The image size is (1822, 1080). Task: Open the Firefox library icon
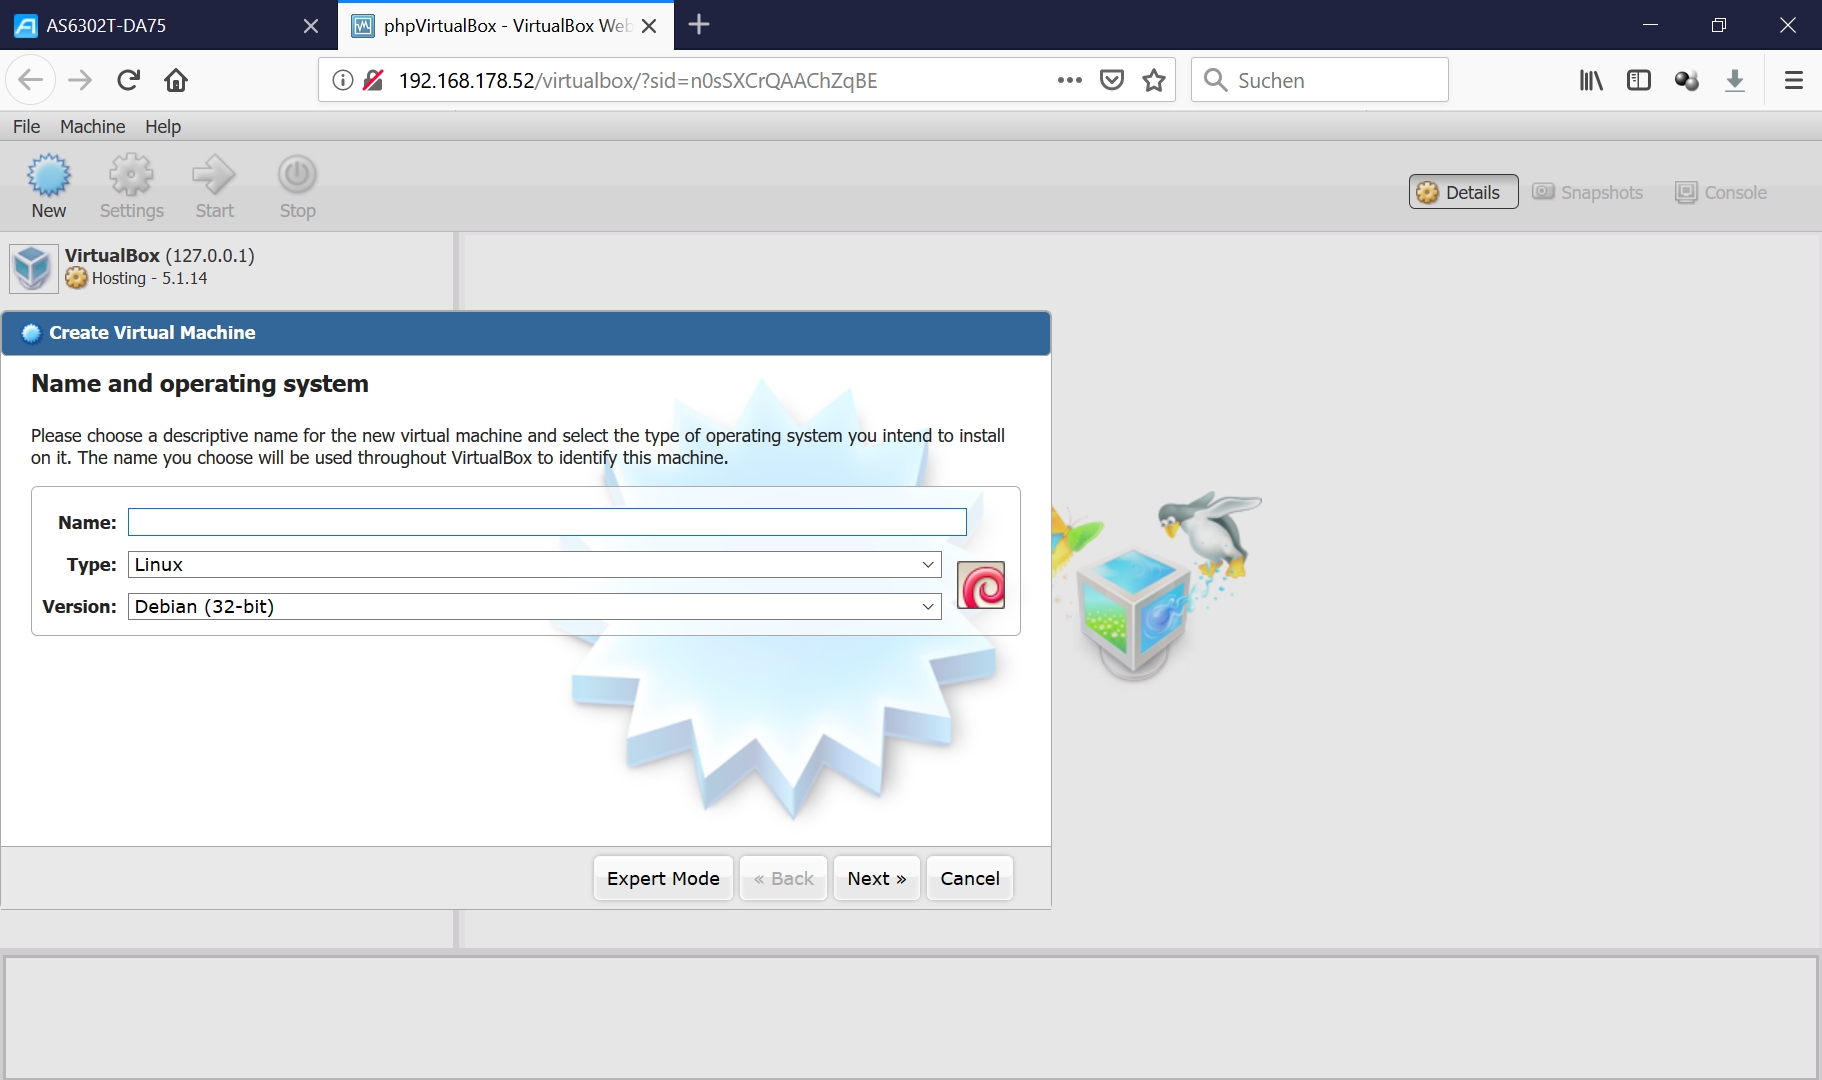pos(1591,80)
